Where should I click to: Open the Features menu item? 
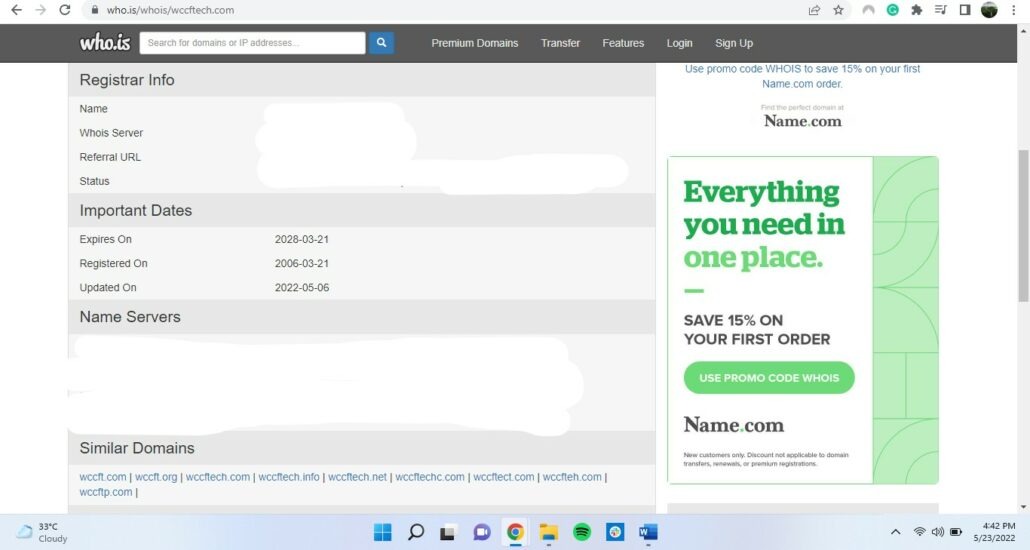coord(623,43)
